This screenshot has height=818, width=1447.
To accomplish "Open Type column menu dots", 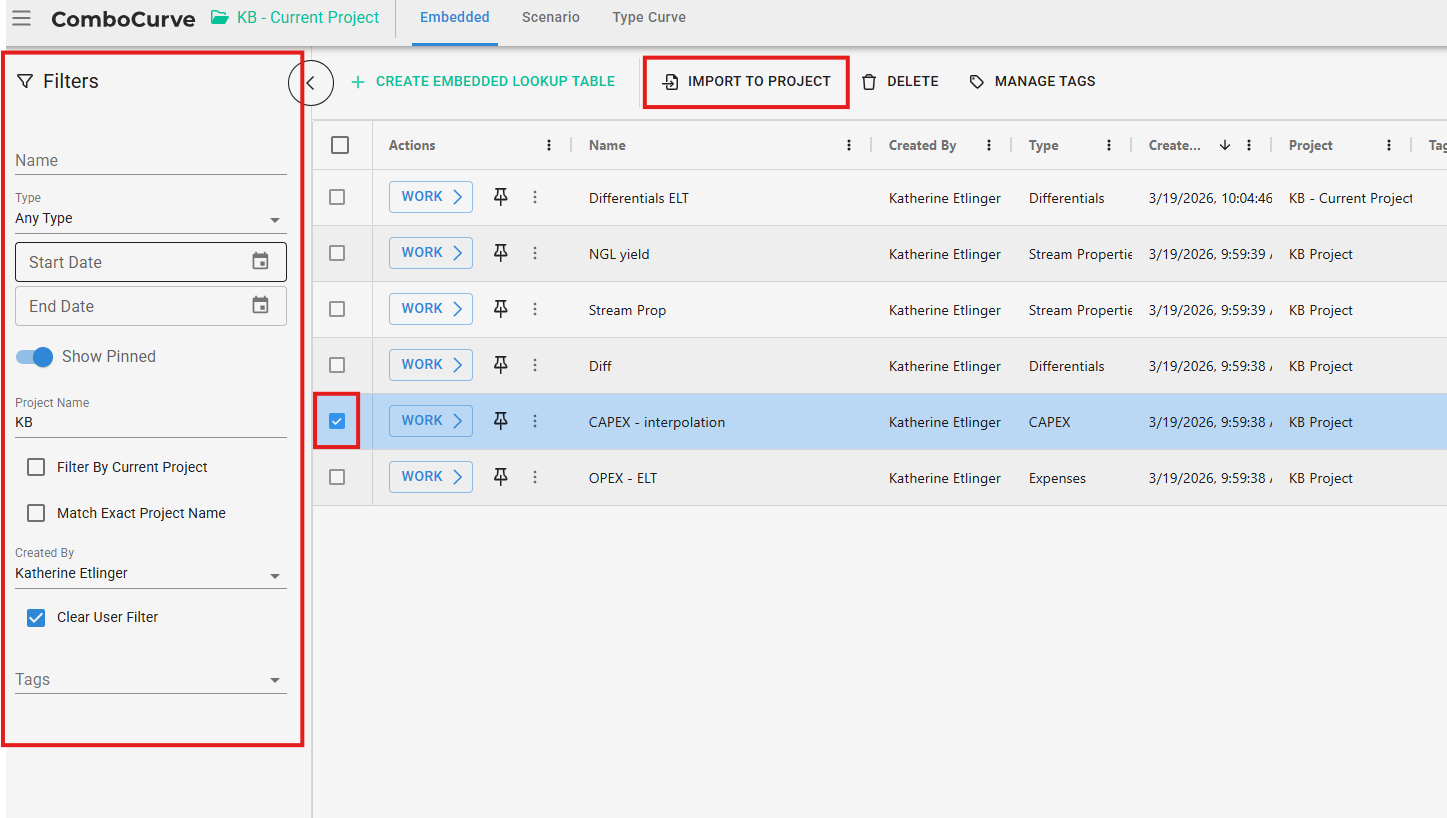I will pos(1109,145).
